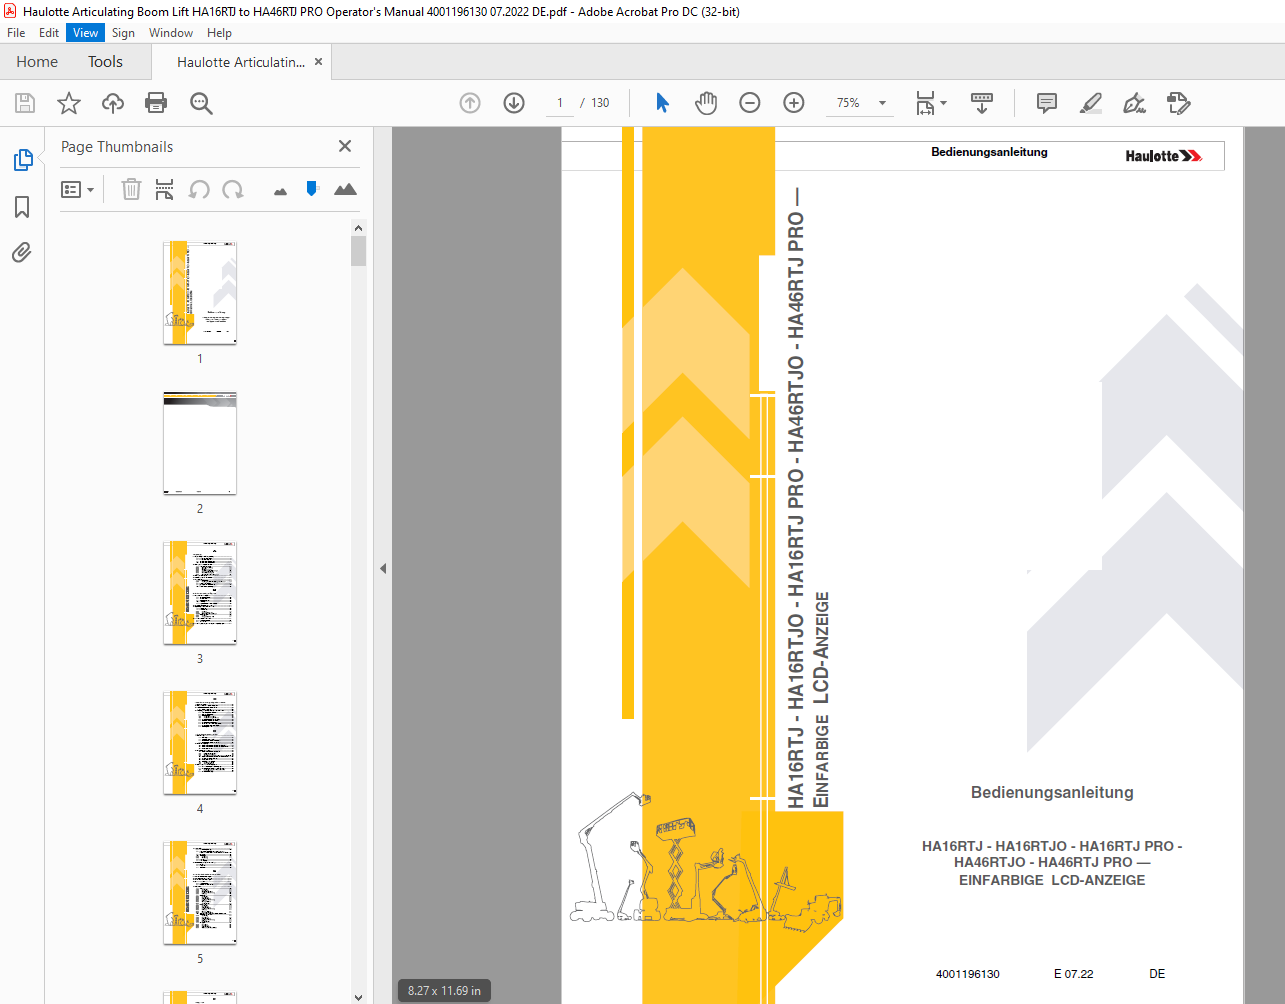Click the Zoom in plus icon
The width and height of the screenshot is (1285, 1004).
794,103
